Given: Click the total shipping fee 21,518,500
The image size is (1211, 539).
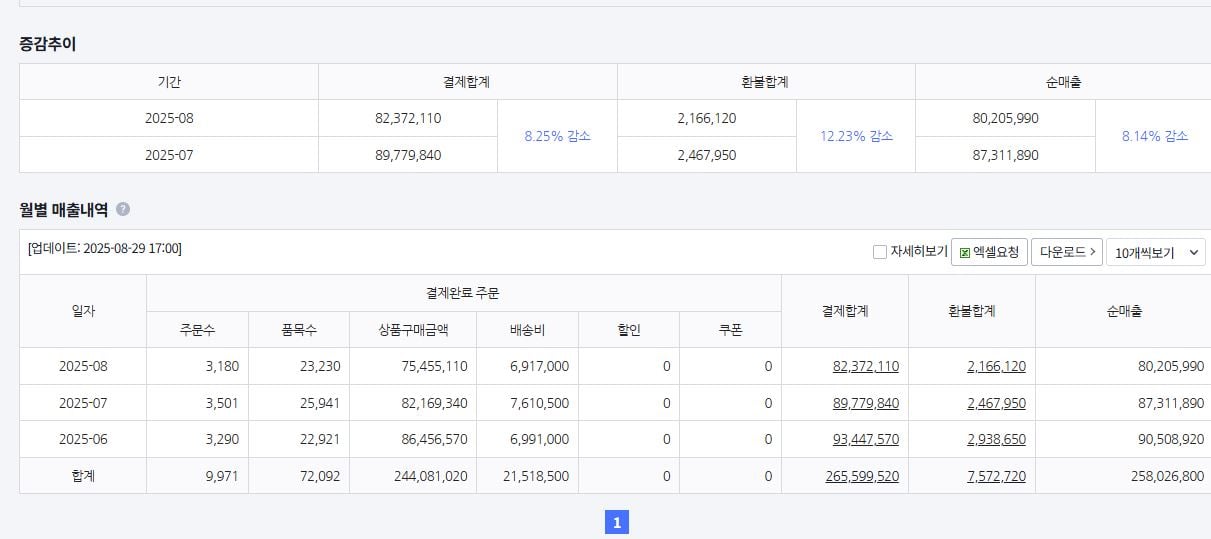Looking at the screenshot, I should pyautogui.click(x=535, y=477).
